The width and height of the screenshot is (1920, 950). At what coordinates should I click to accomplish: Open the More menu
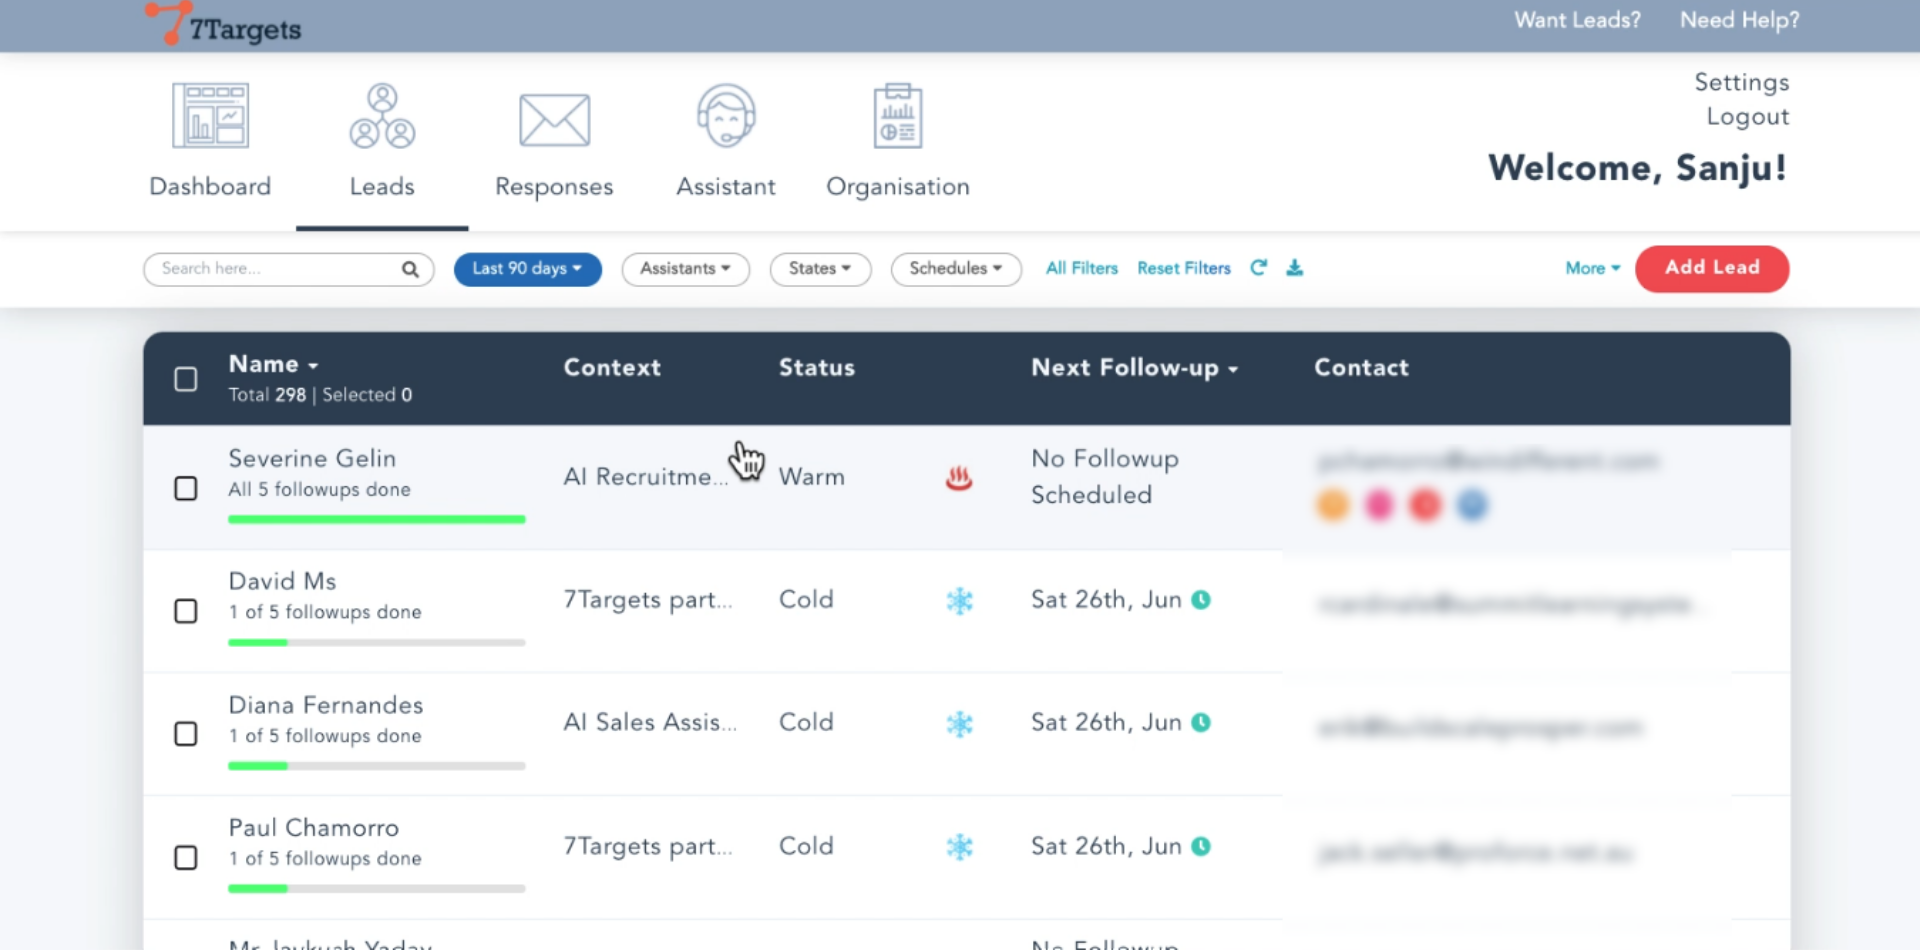point(1592,268)
